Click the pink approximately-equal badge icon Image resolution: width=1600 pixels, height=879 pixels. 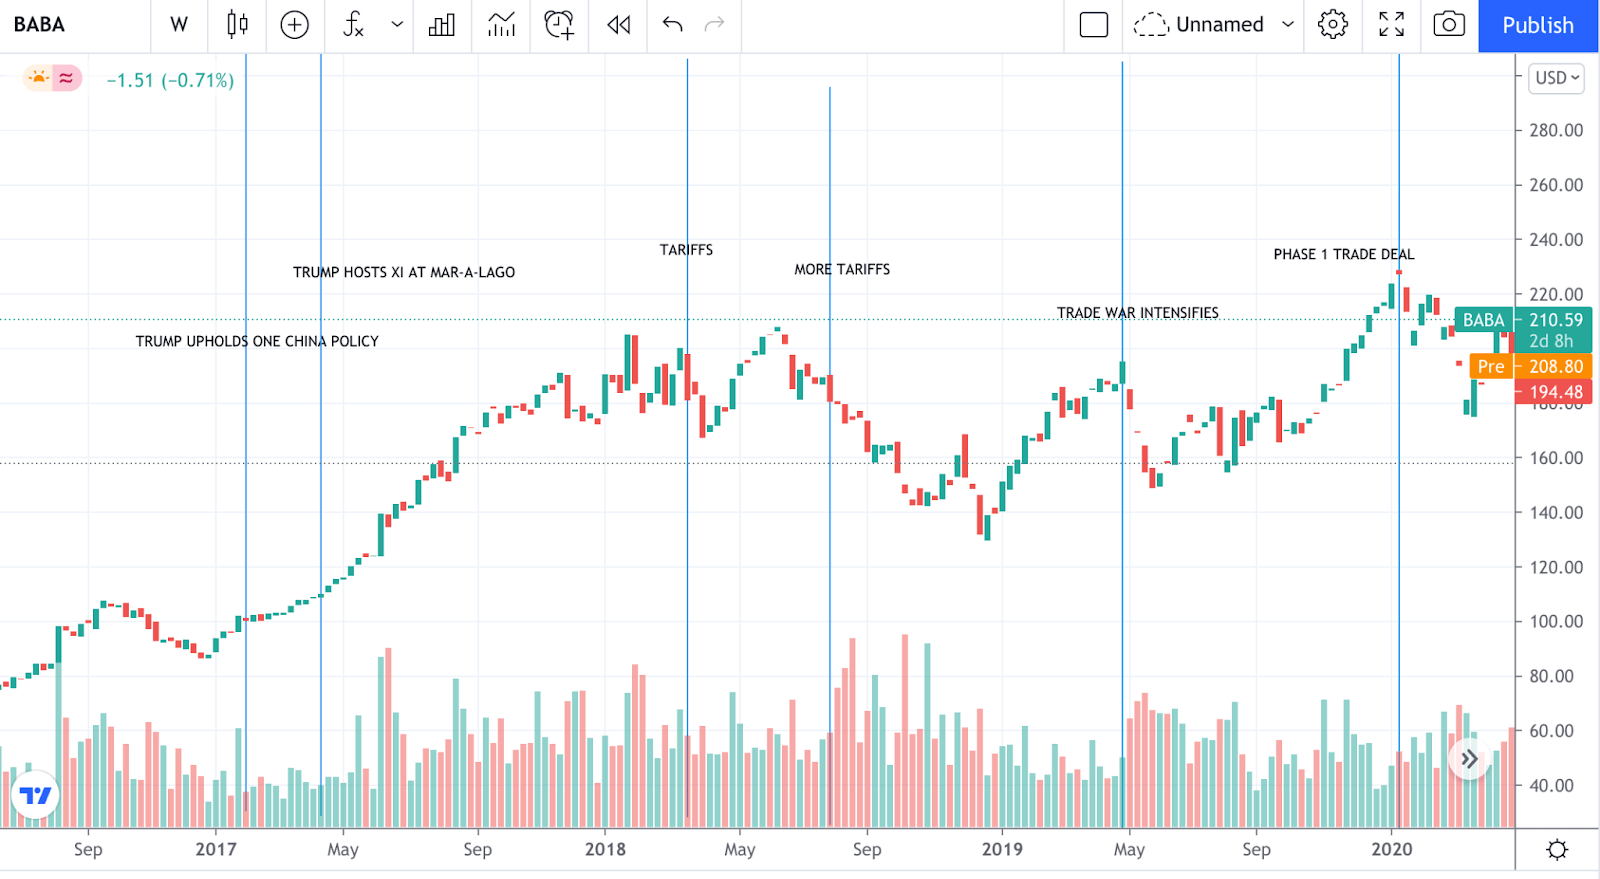[x=66, y=78]
